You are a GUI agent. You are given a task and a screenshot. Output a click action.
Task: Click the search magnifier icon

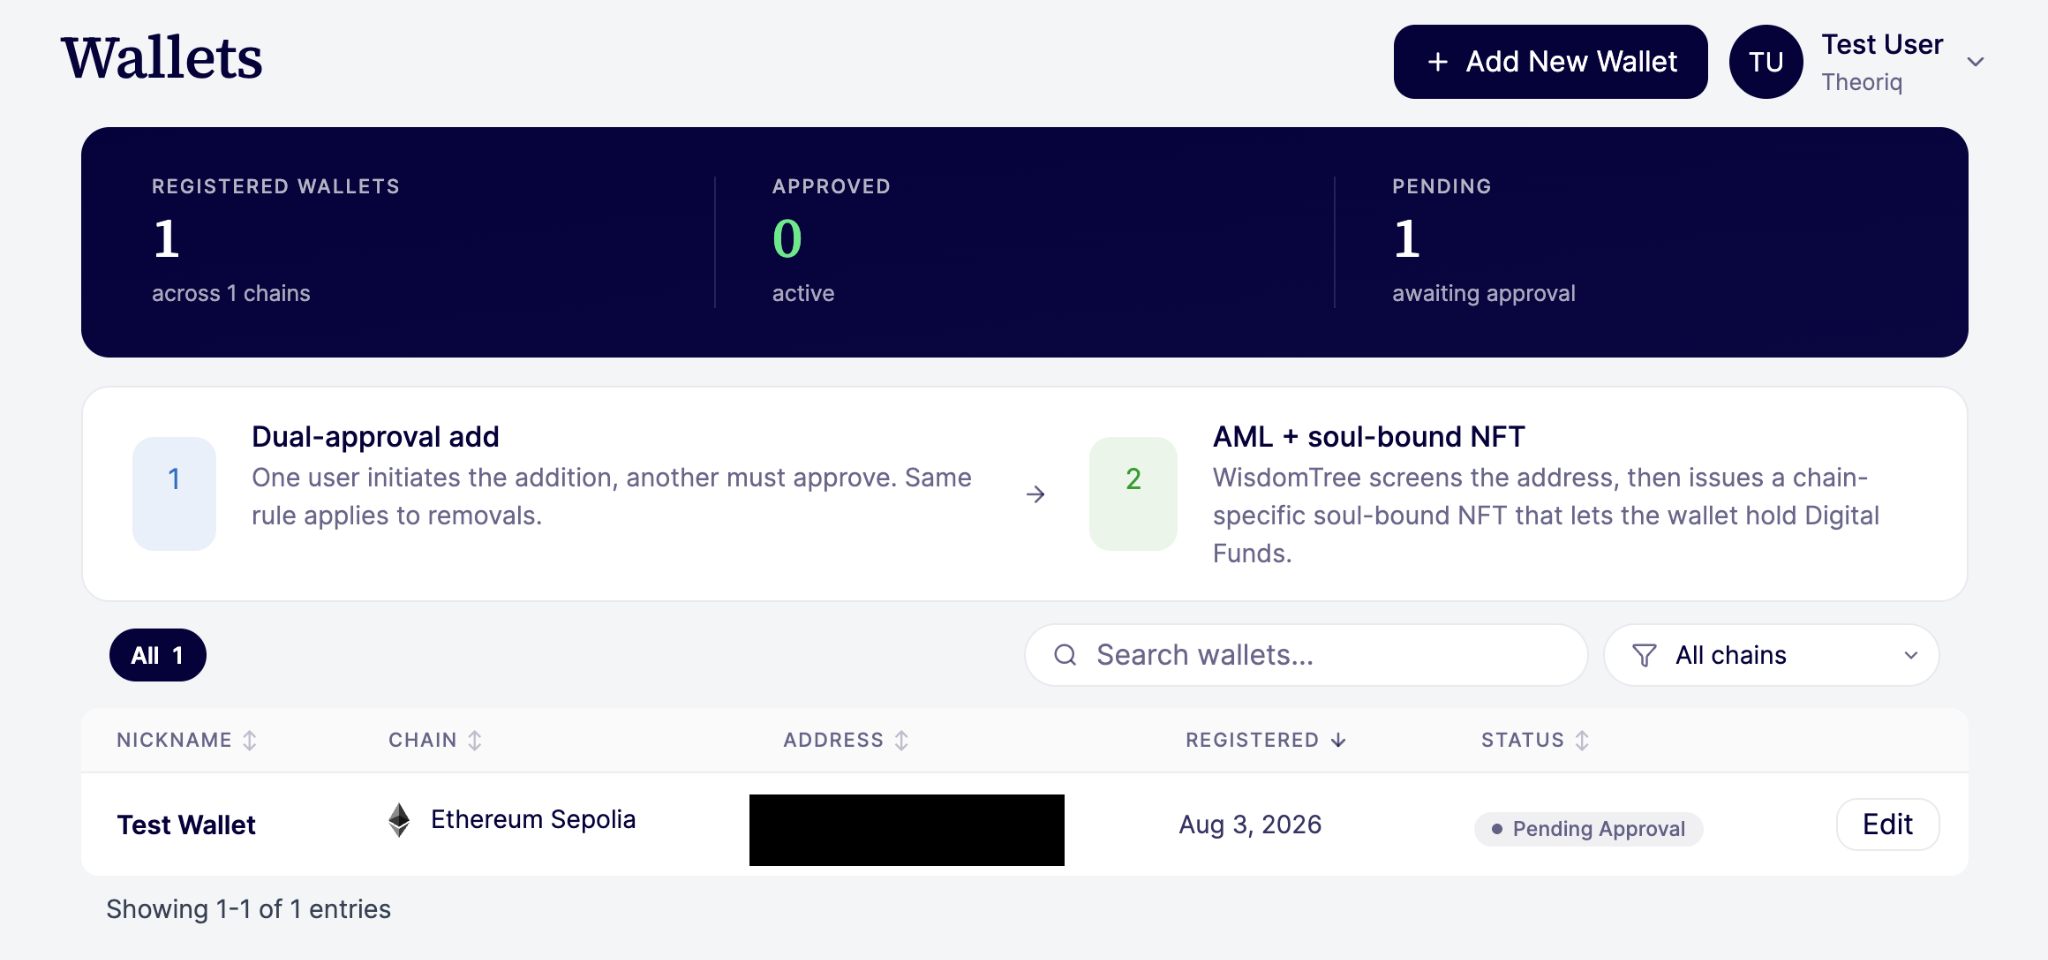click(x=1065, y=655)
